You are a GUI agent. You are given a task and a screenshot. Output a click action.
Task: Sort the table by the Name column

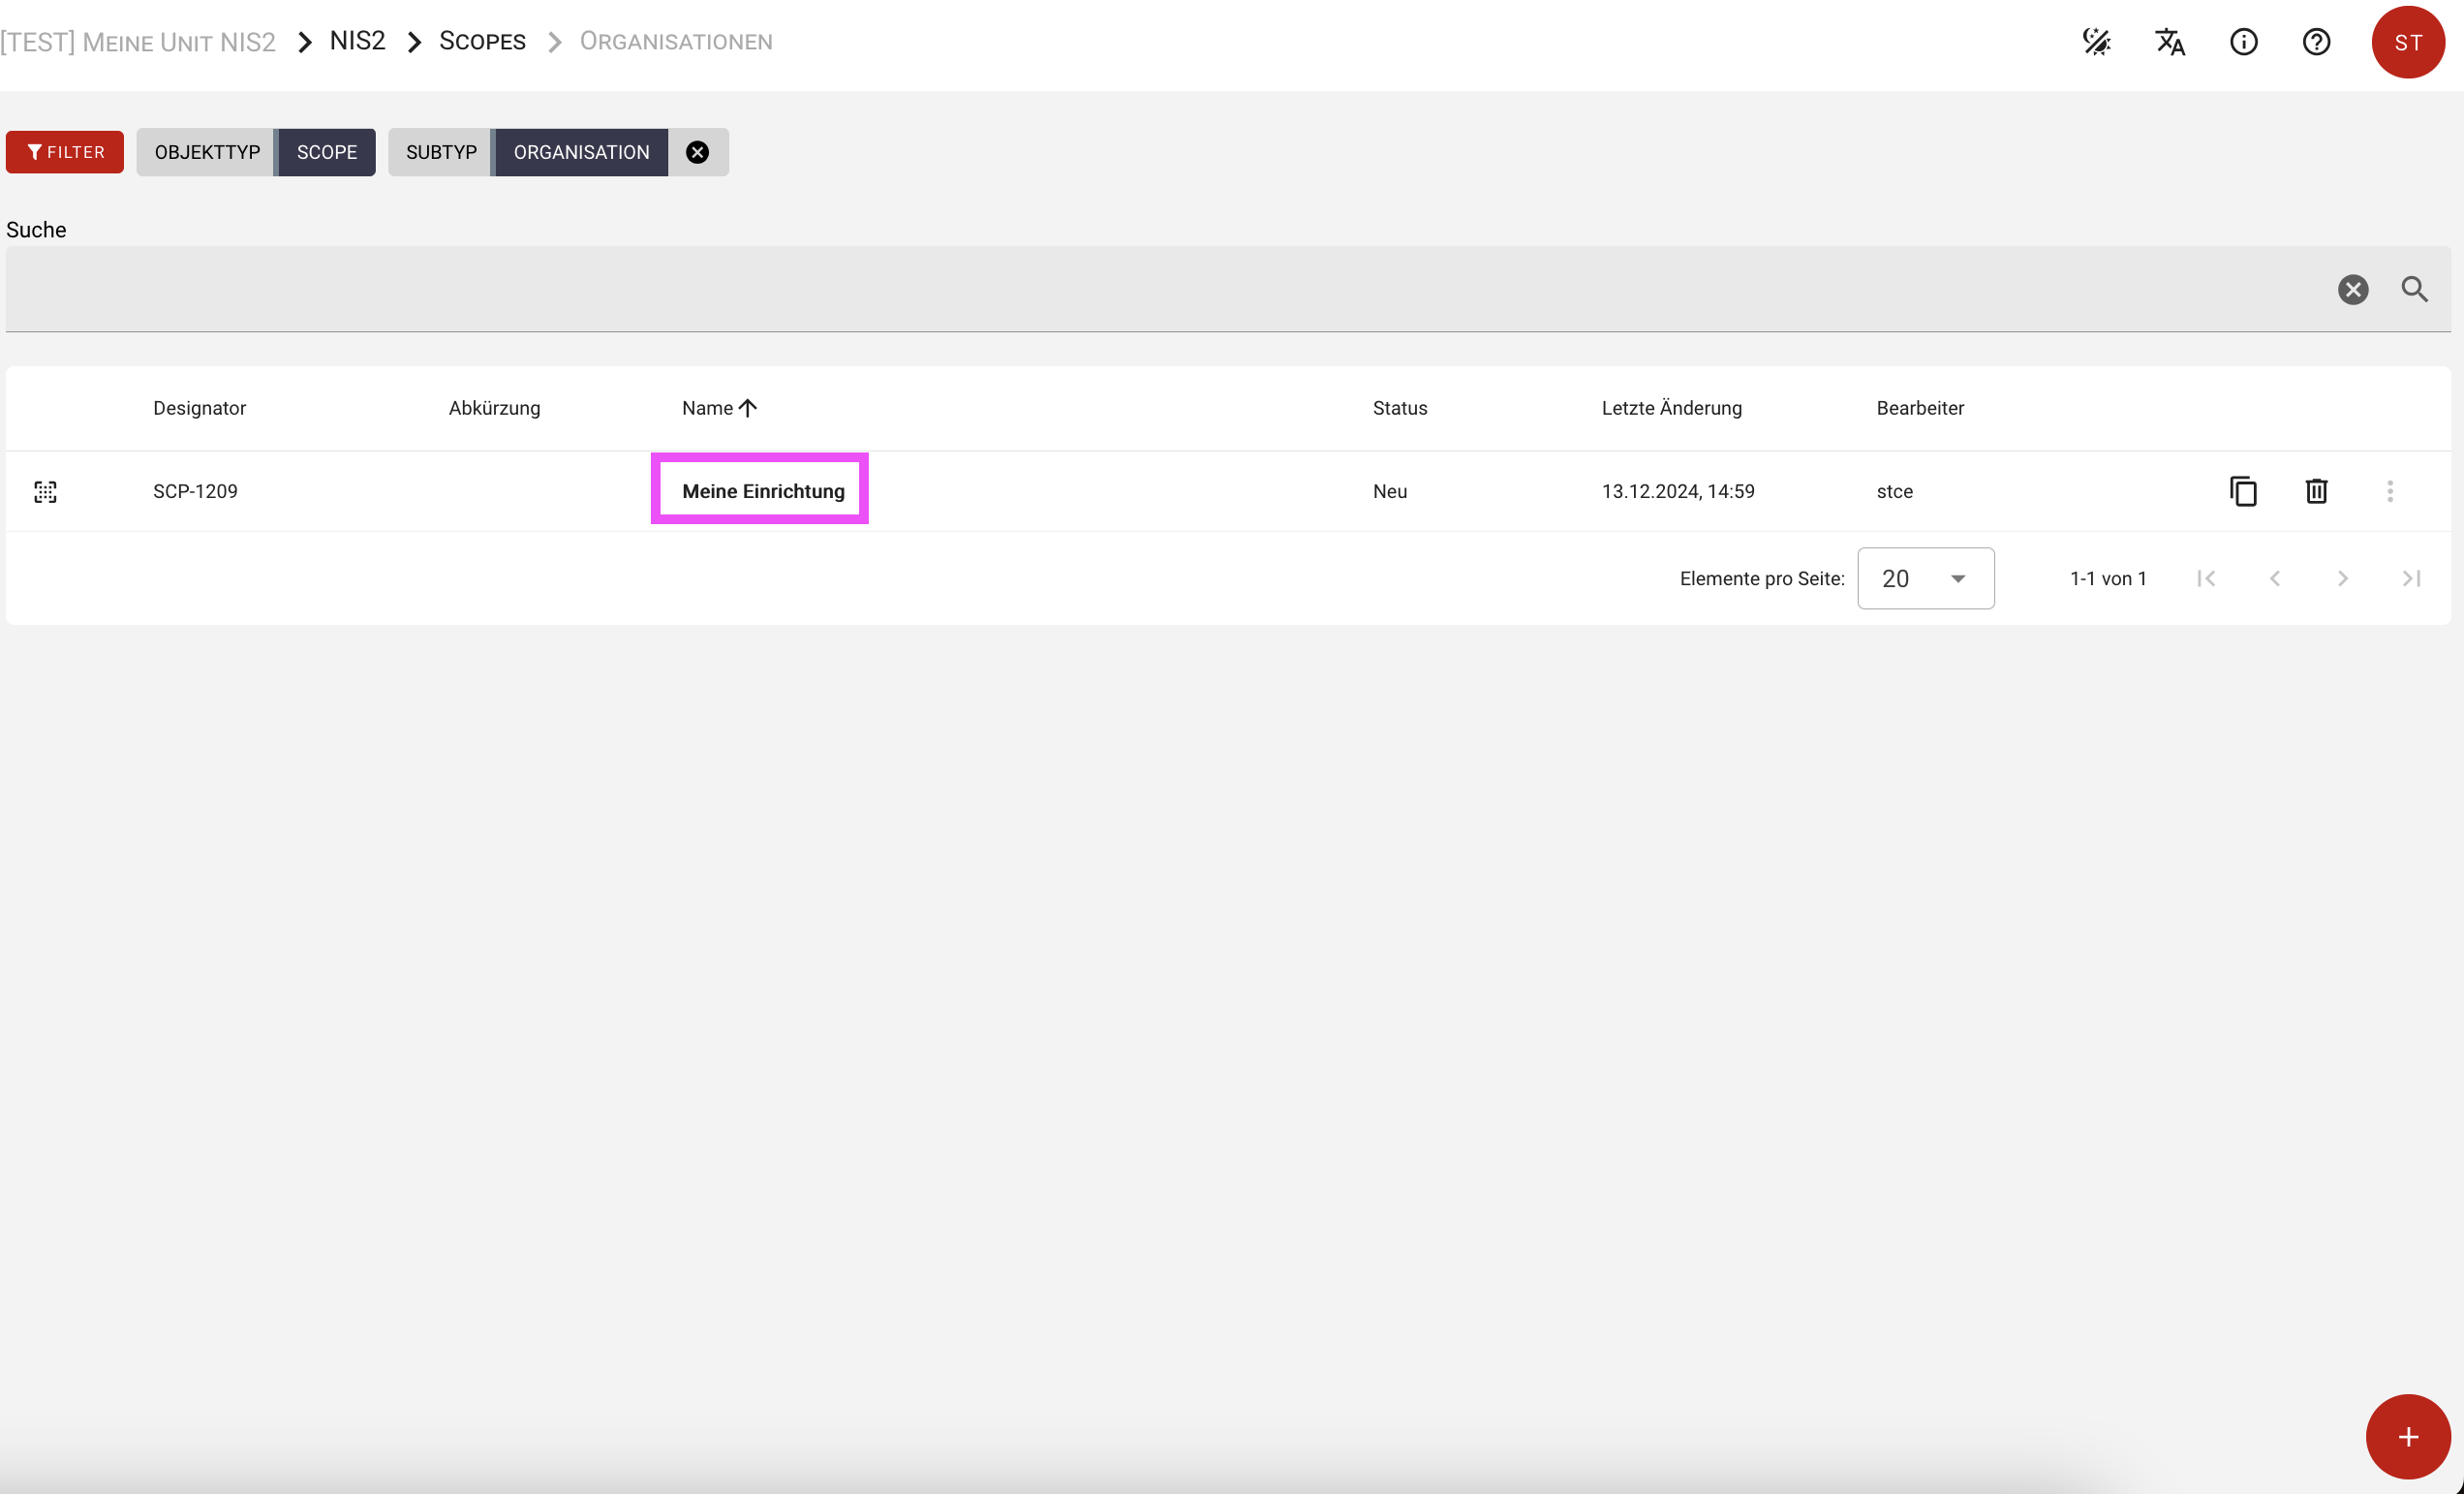point(708,408)
